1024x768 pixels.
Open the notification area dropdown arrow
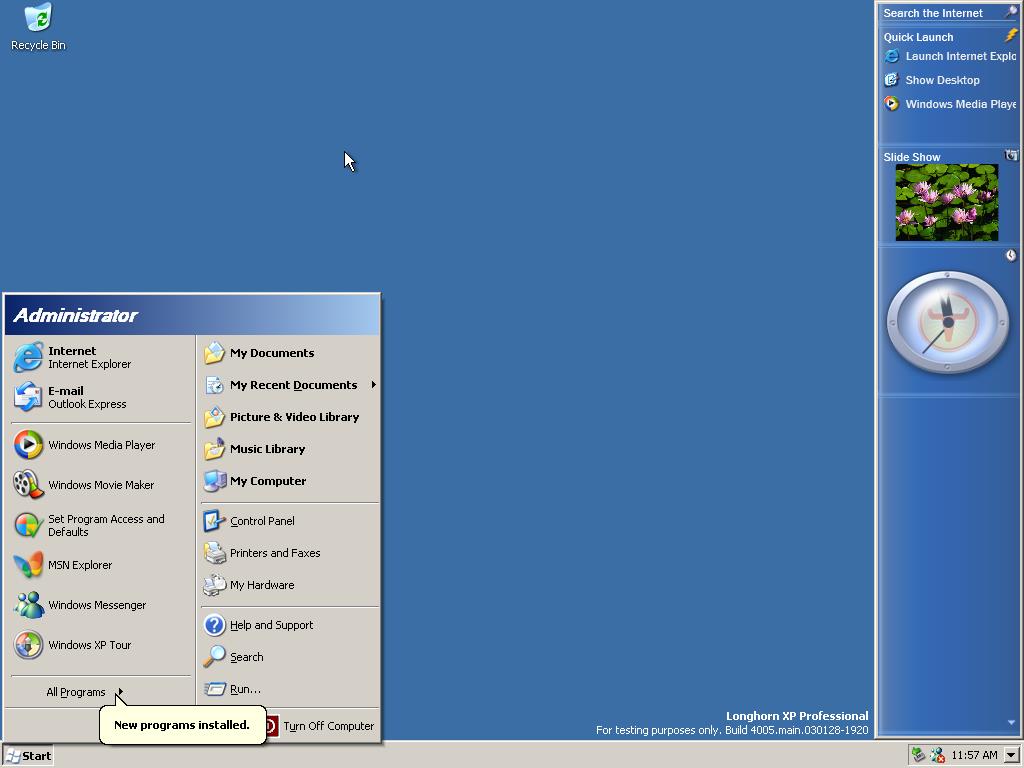(1012, 755)
